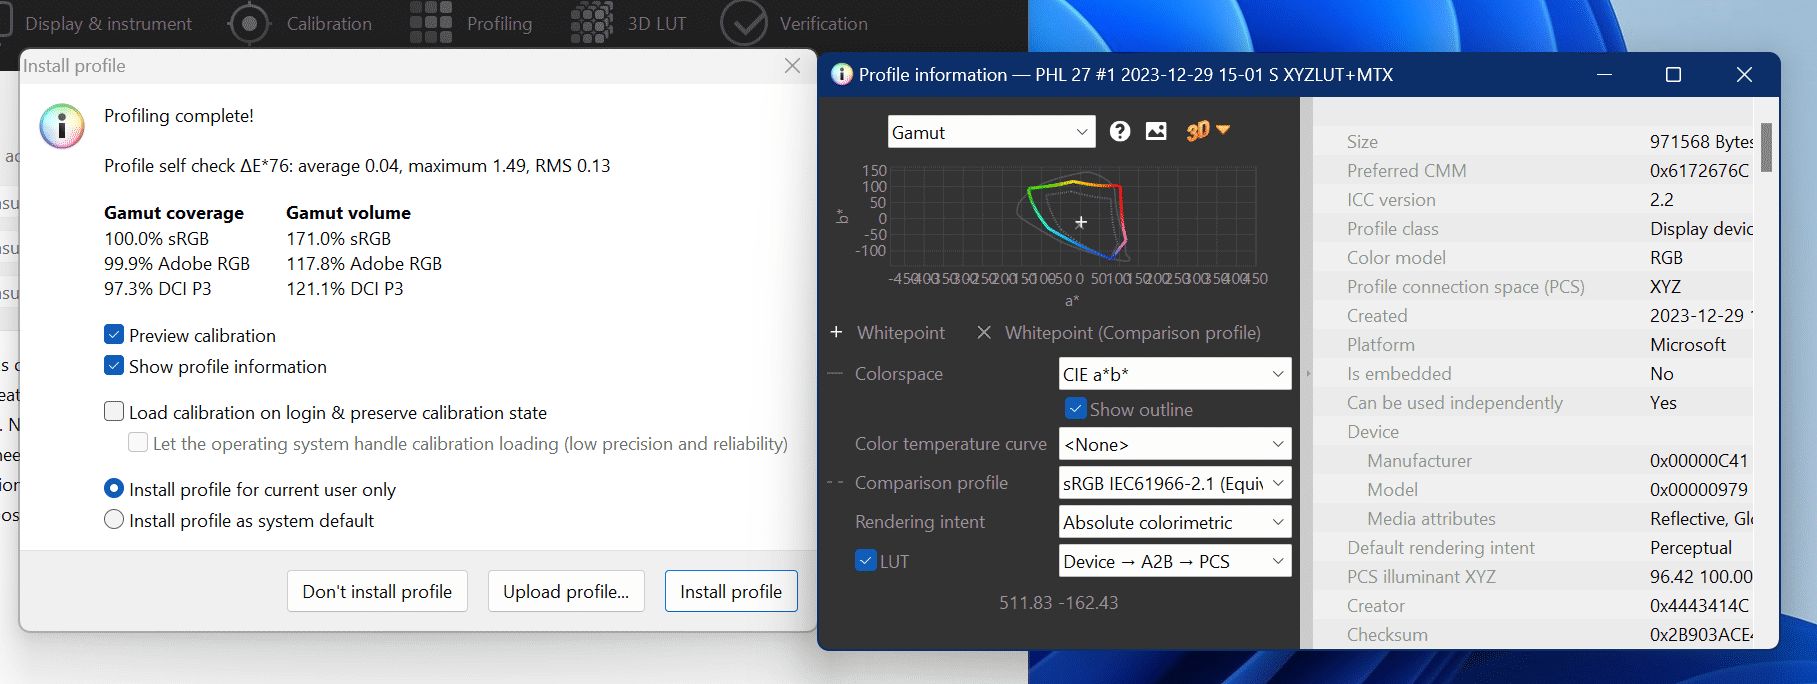Select Install profile as system default
This screenshot has height=684, width=1817.
(x=114, y=520)
